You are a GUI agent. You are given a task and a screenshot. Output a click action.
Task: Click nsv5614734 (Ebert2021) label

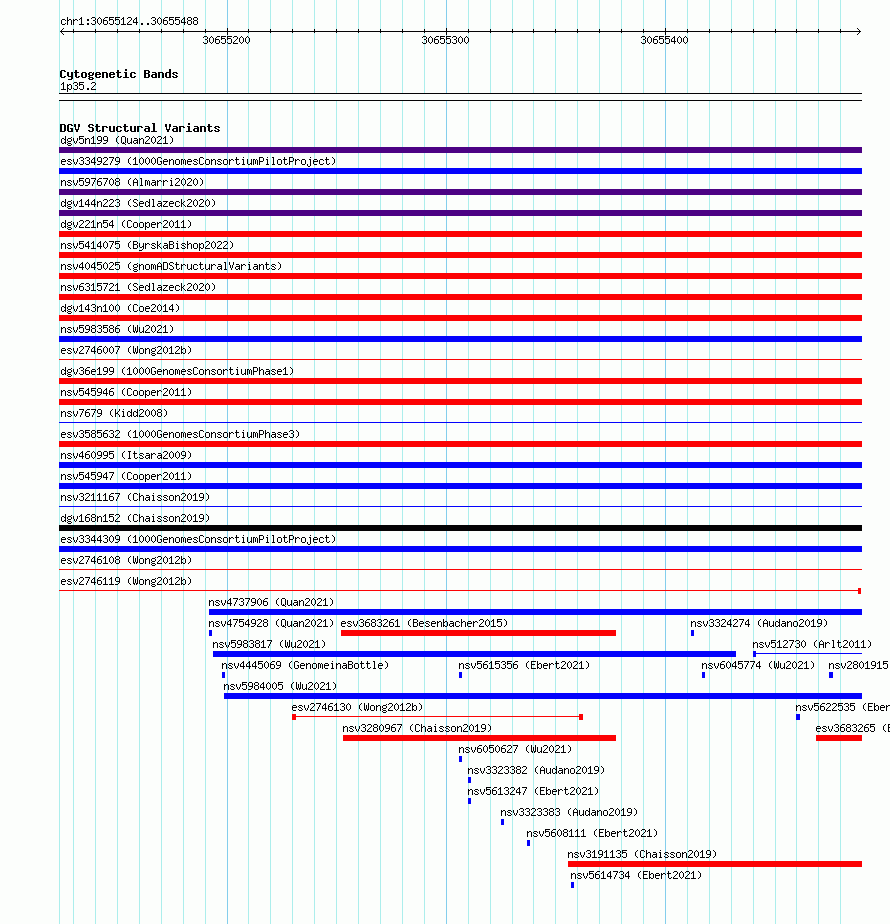click(x=637, y=876)
